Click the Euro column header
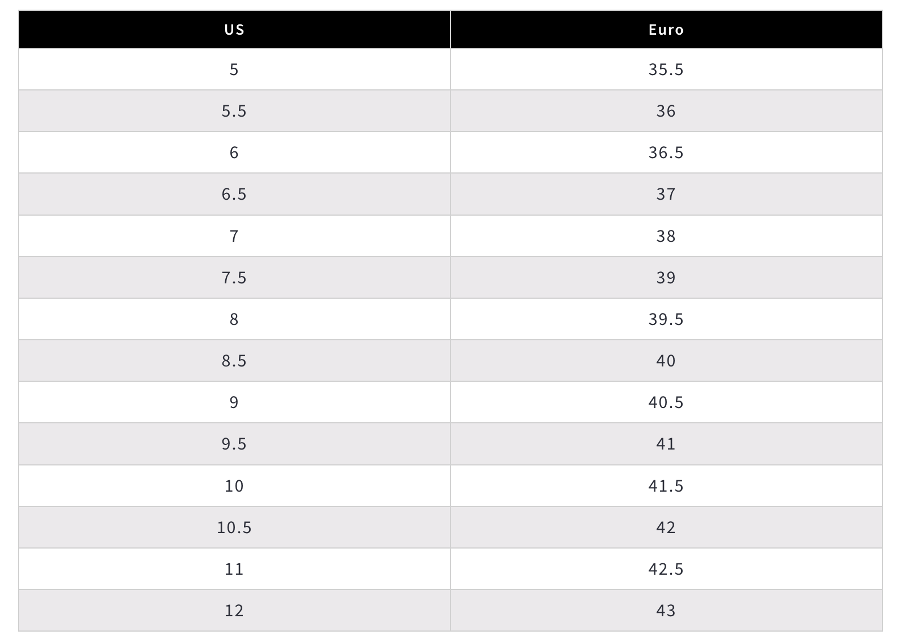This screenshot has height=644, width=900. point(666,29)
